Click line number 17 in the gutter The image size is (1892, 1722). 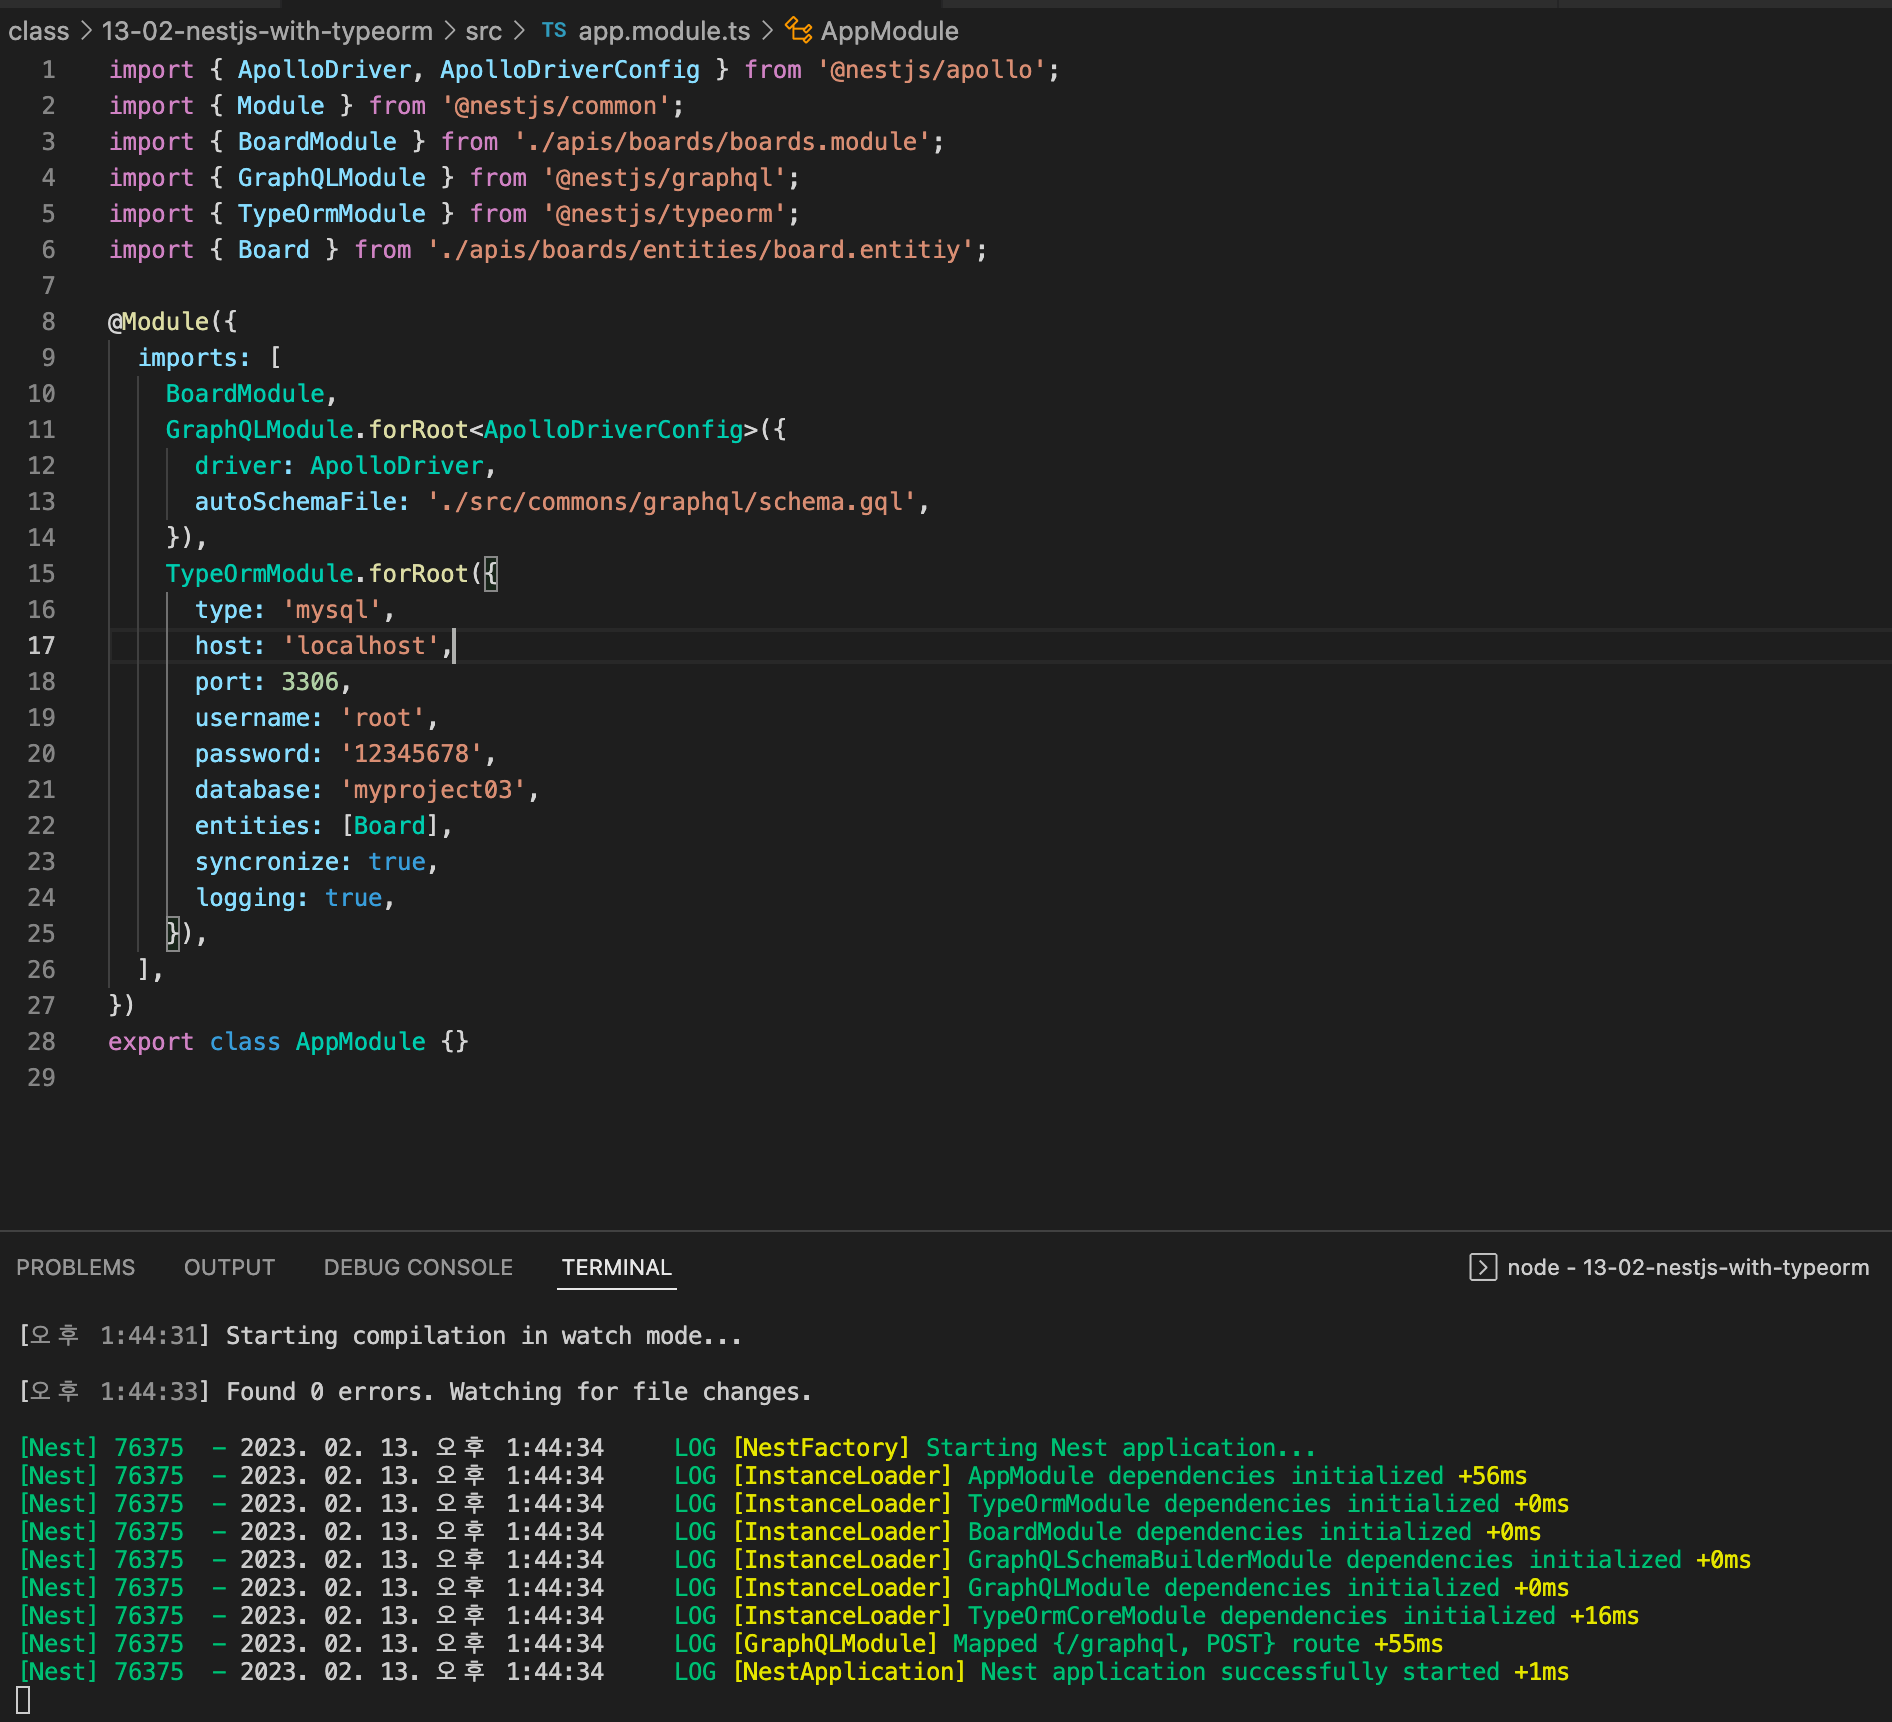(41, 645)
